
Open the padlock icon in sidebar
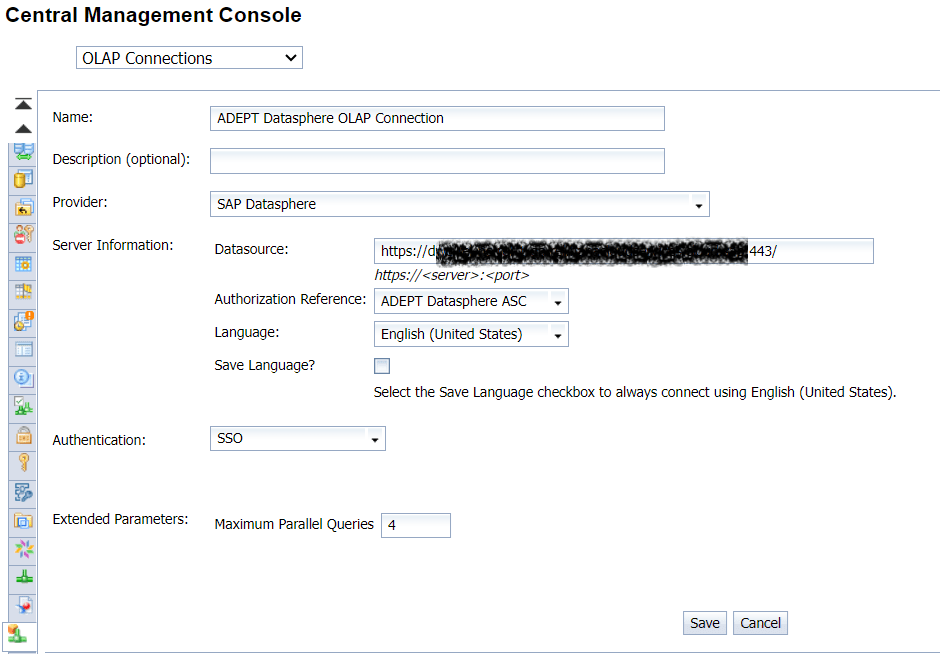[23, 435]
